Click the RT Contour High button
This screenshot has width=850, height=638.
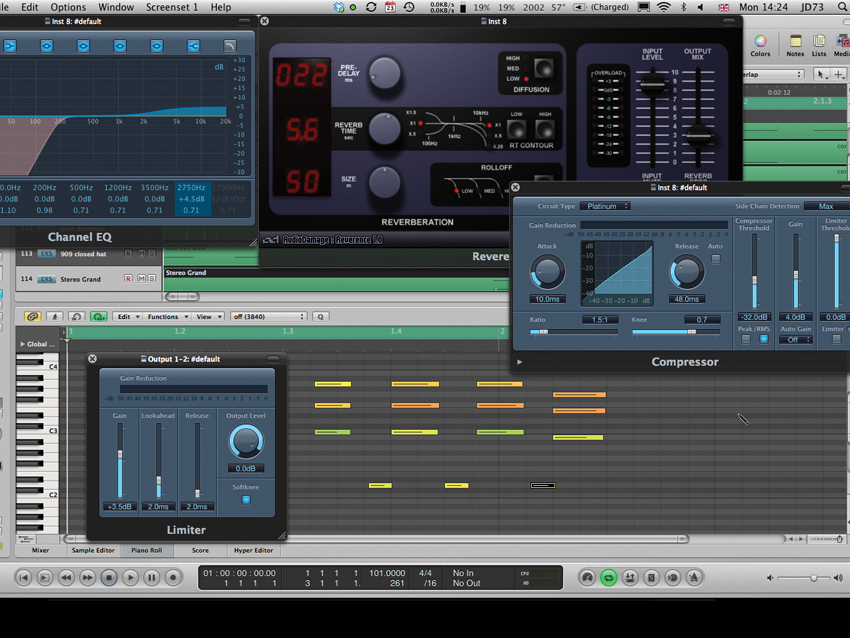tap(544, 129)
